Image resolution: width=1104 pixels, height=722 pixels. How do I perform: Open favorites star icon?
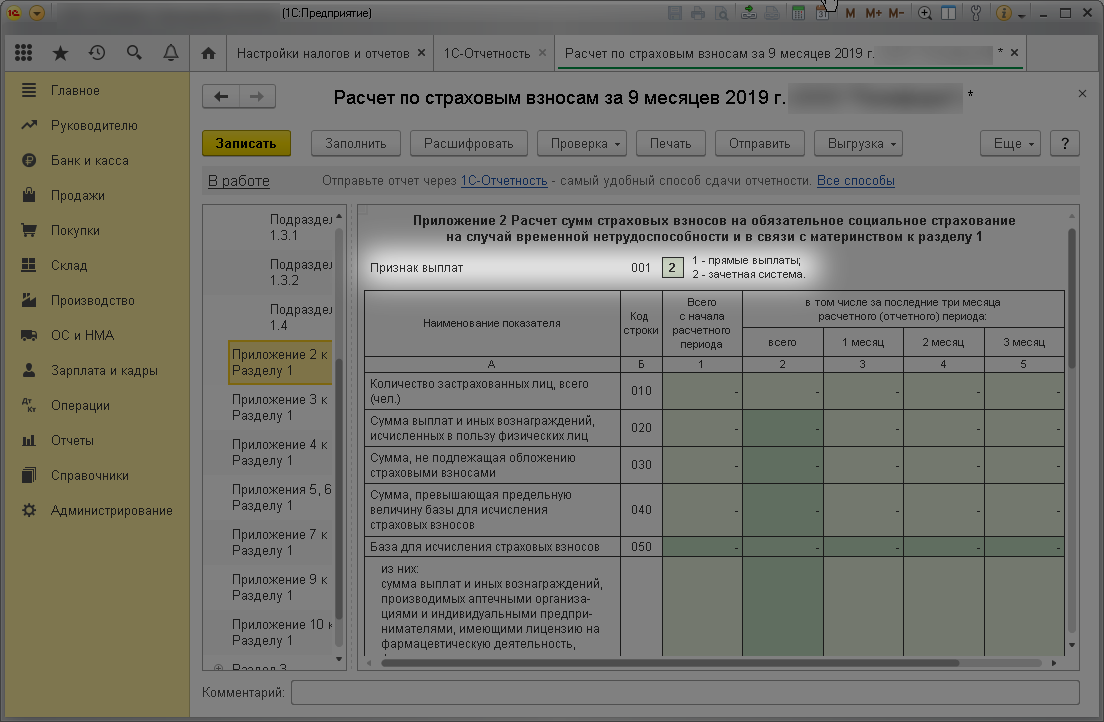click(61, 53)
